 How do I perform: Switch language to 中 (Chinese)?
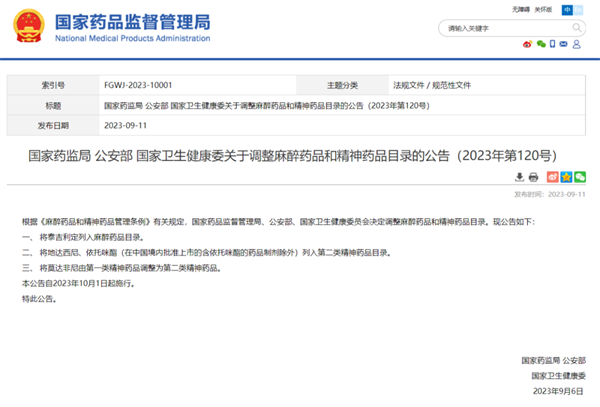tap(567, 9)
